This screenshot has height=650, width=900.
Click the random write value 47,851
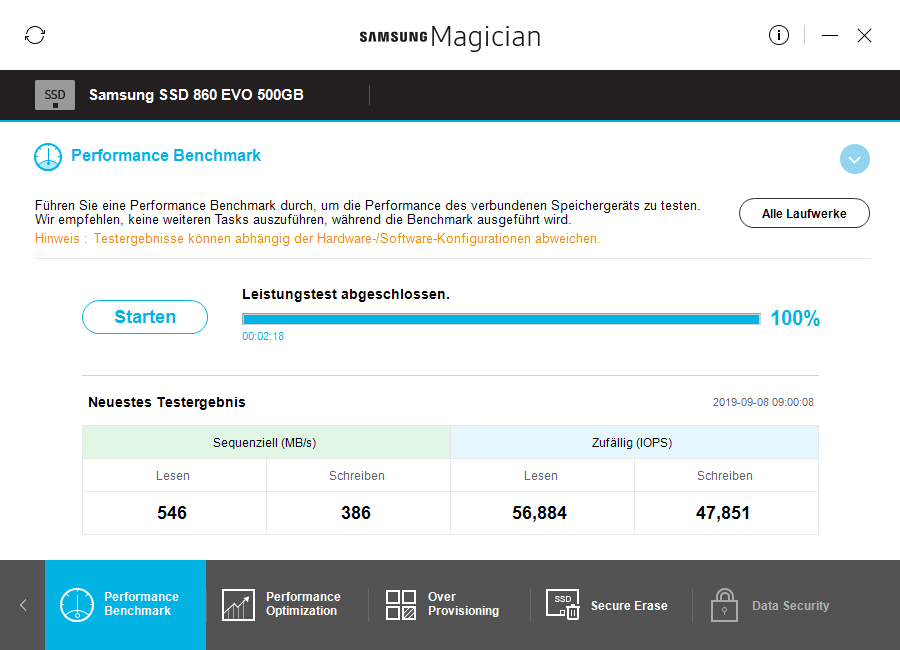click(x=723, y=513)
